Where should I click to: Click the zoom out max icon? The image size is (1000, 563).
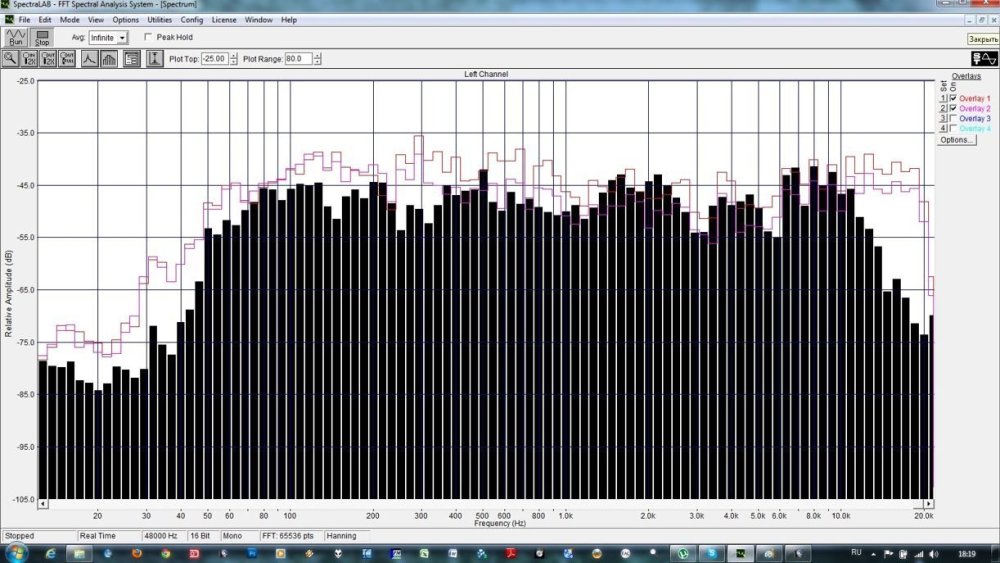[67, 59]
